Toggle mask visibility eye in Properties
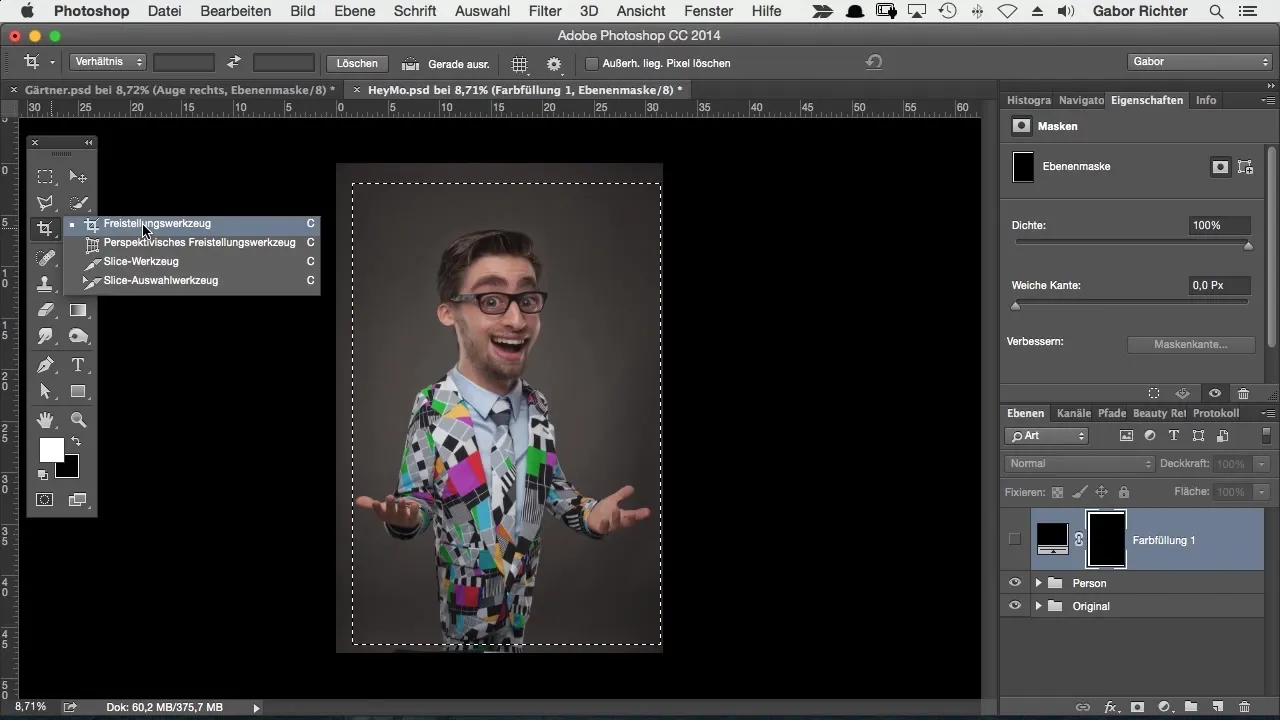This screenshot has height=720, width=1280. tap(1214, 394)
